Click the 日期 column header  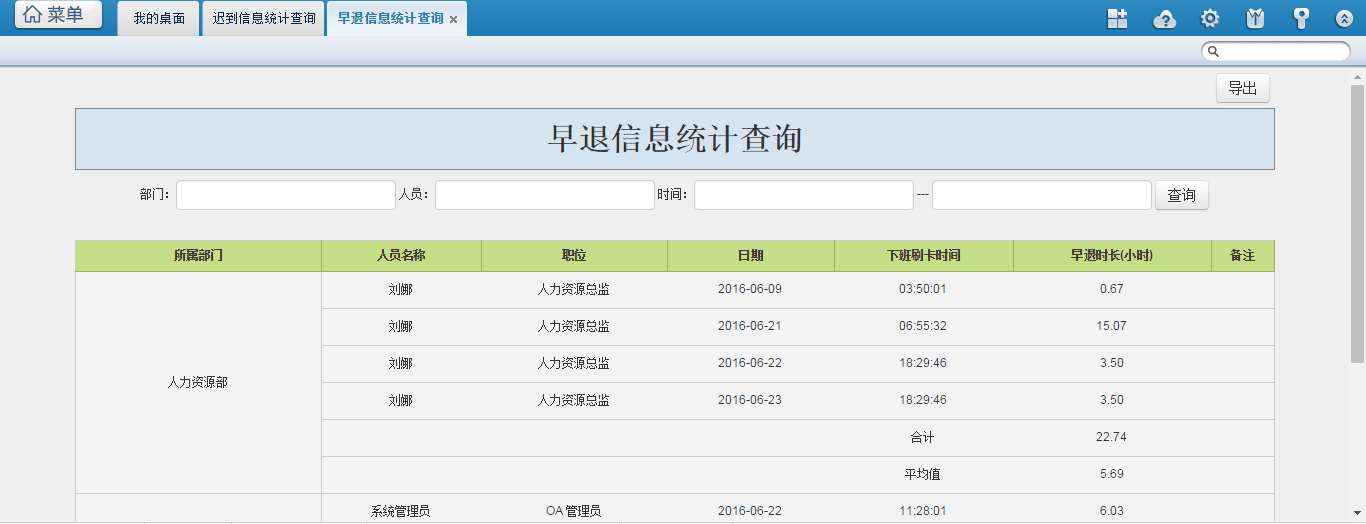pos(750,256)
